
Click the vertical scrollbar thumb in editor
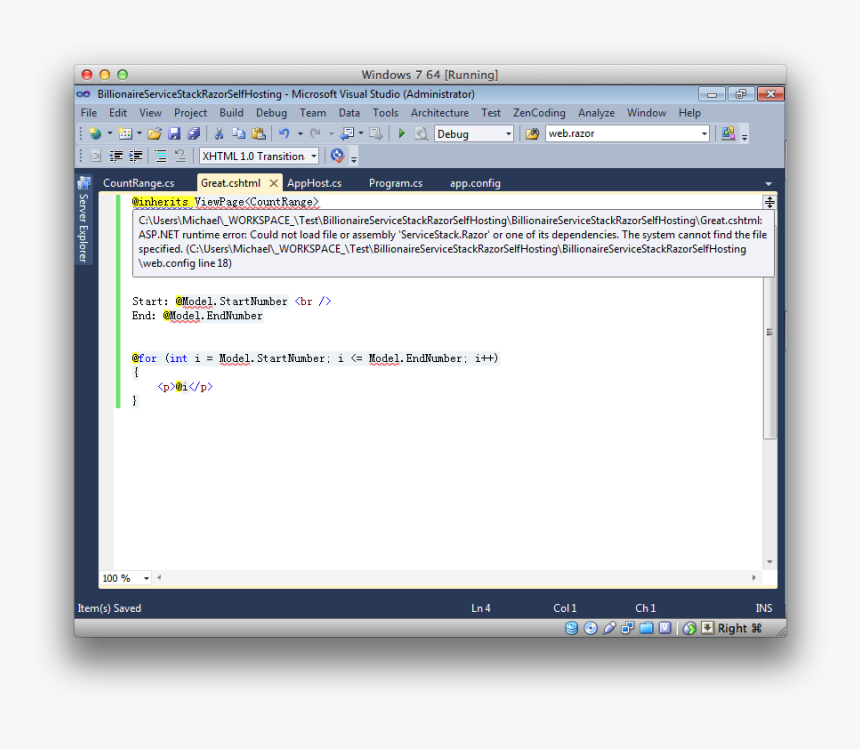point(770,332)
